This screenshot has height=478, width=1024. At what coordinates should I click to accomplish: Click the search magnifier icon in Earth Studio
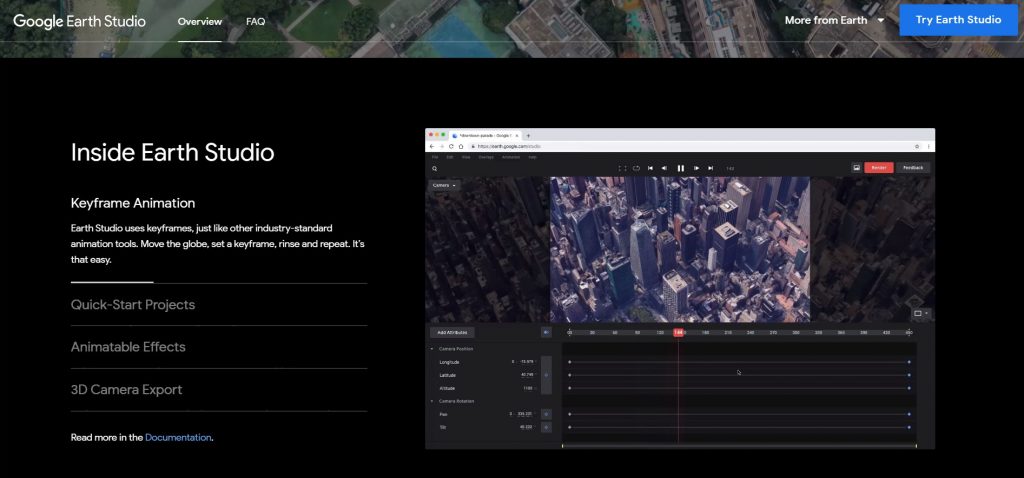click(x=435, y=168)
